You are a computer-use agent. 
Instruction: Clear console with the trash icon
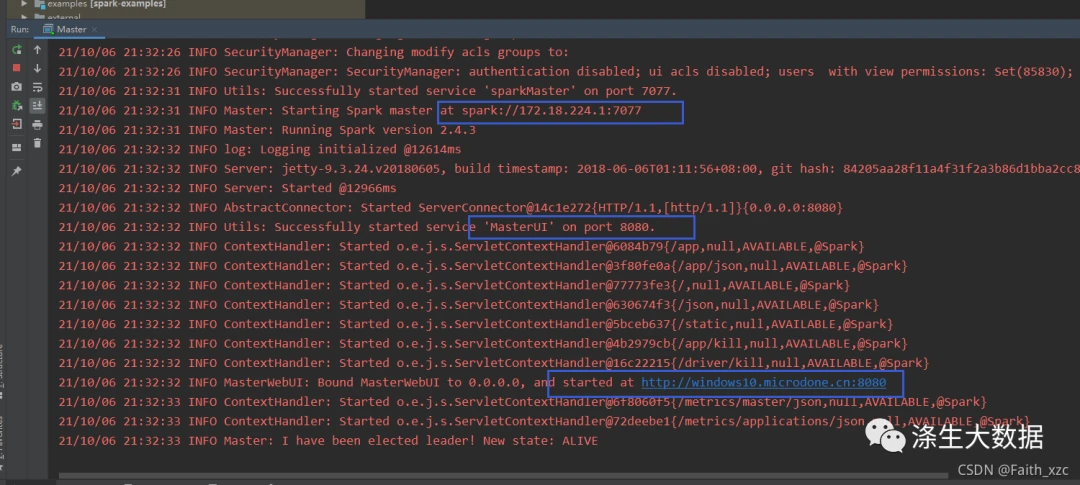pos(37,143)
